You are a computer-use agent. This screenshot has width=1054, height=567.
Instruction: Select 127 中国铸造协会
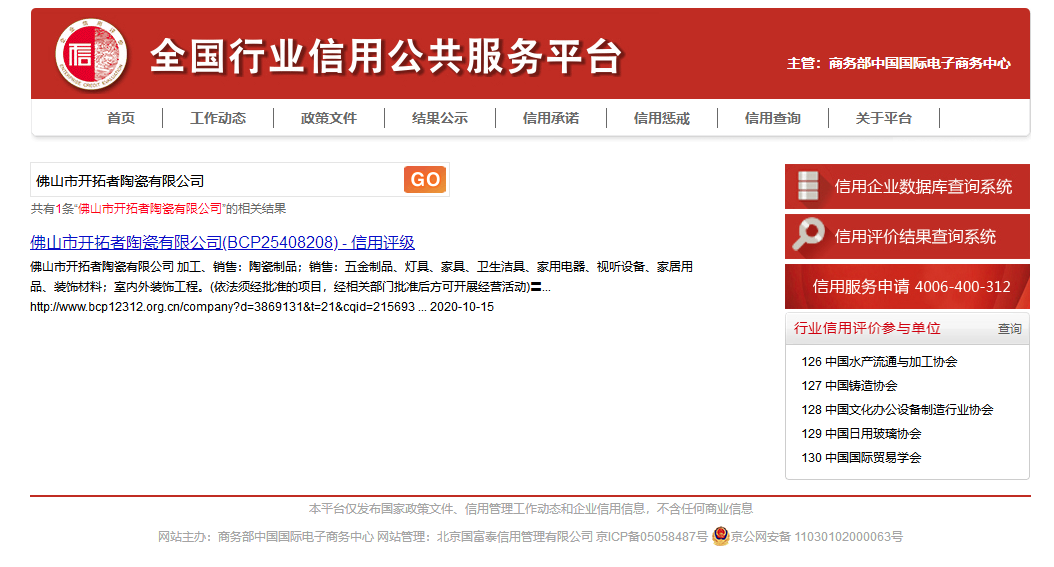849,386
